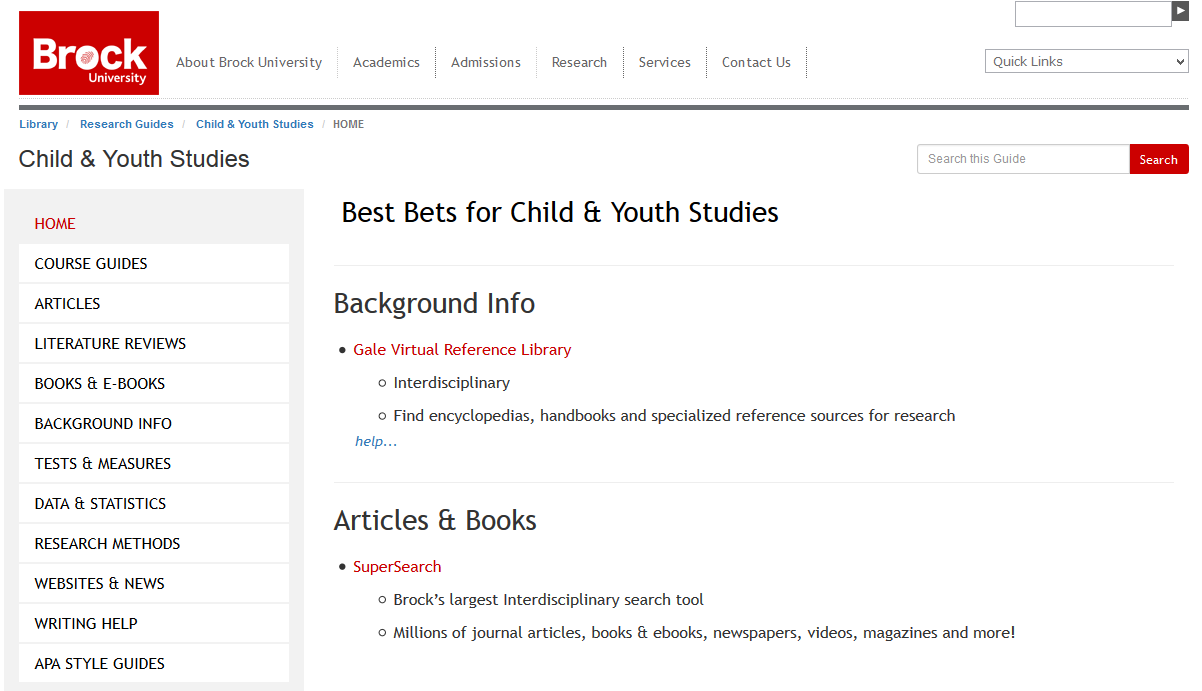Click the top search arrow button
This screenshot has height=691, width=1202.
(x=1181, y=11)
